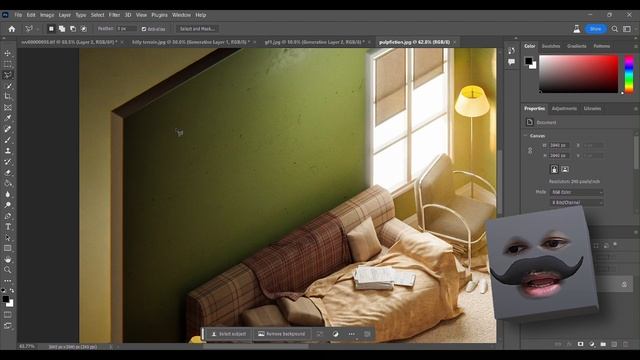Select the Rectangle shape tool
Viewport: 640px width, 360px height.
click(8, 248)
